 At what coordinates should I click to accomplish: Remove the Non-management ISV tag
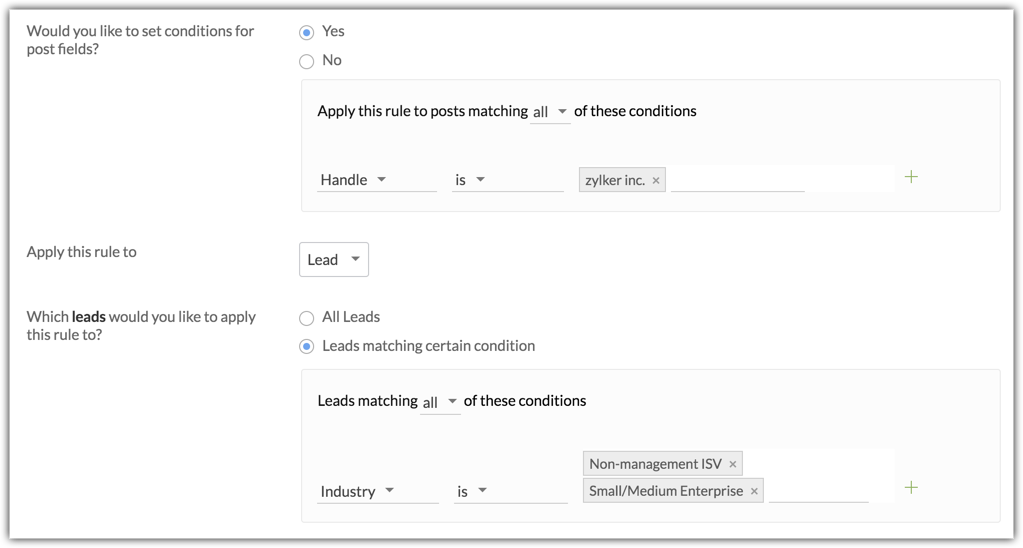point(733,464)
